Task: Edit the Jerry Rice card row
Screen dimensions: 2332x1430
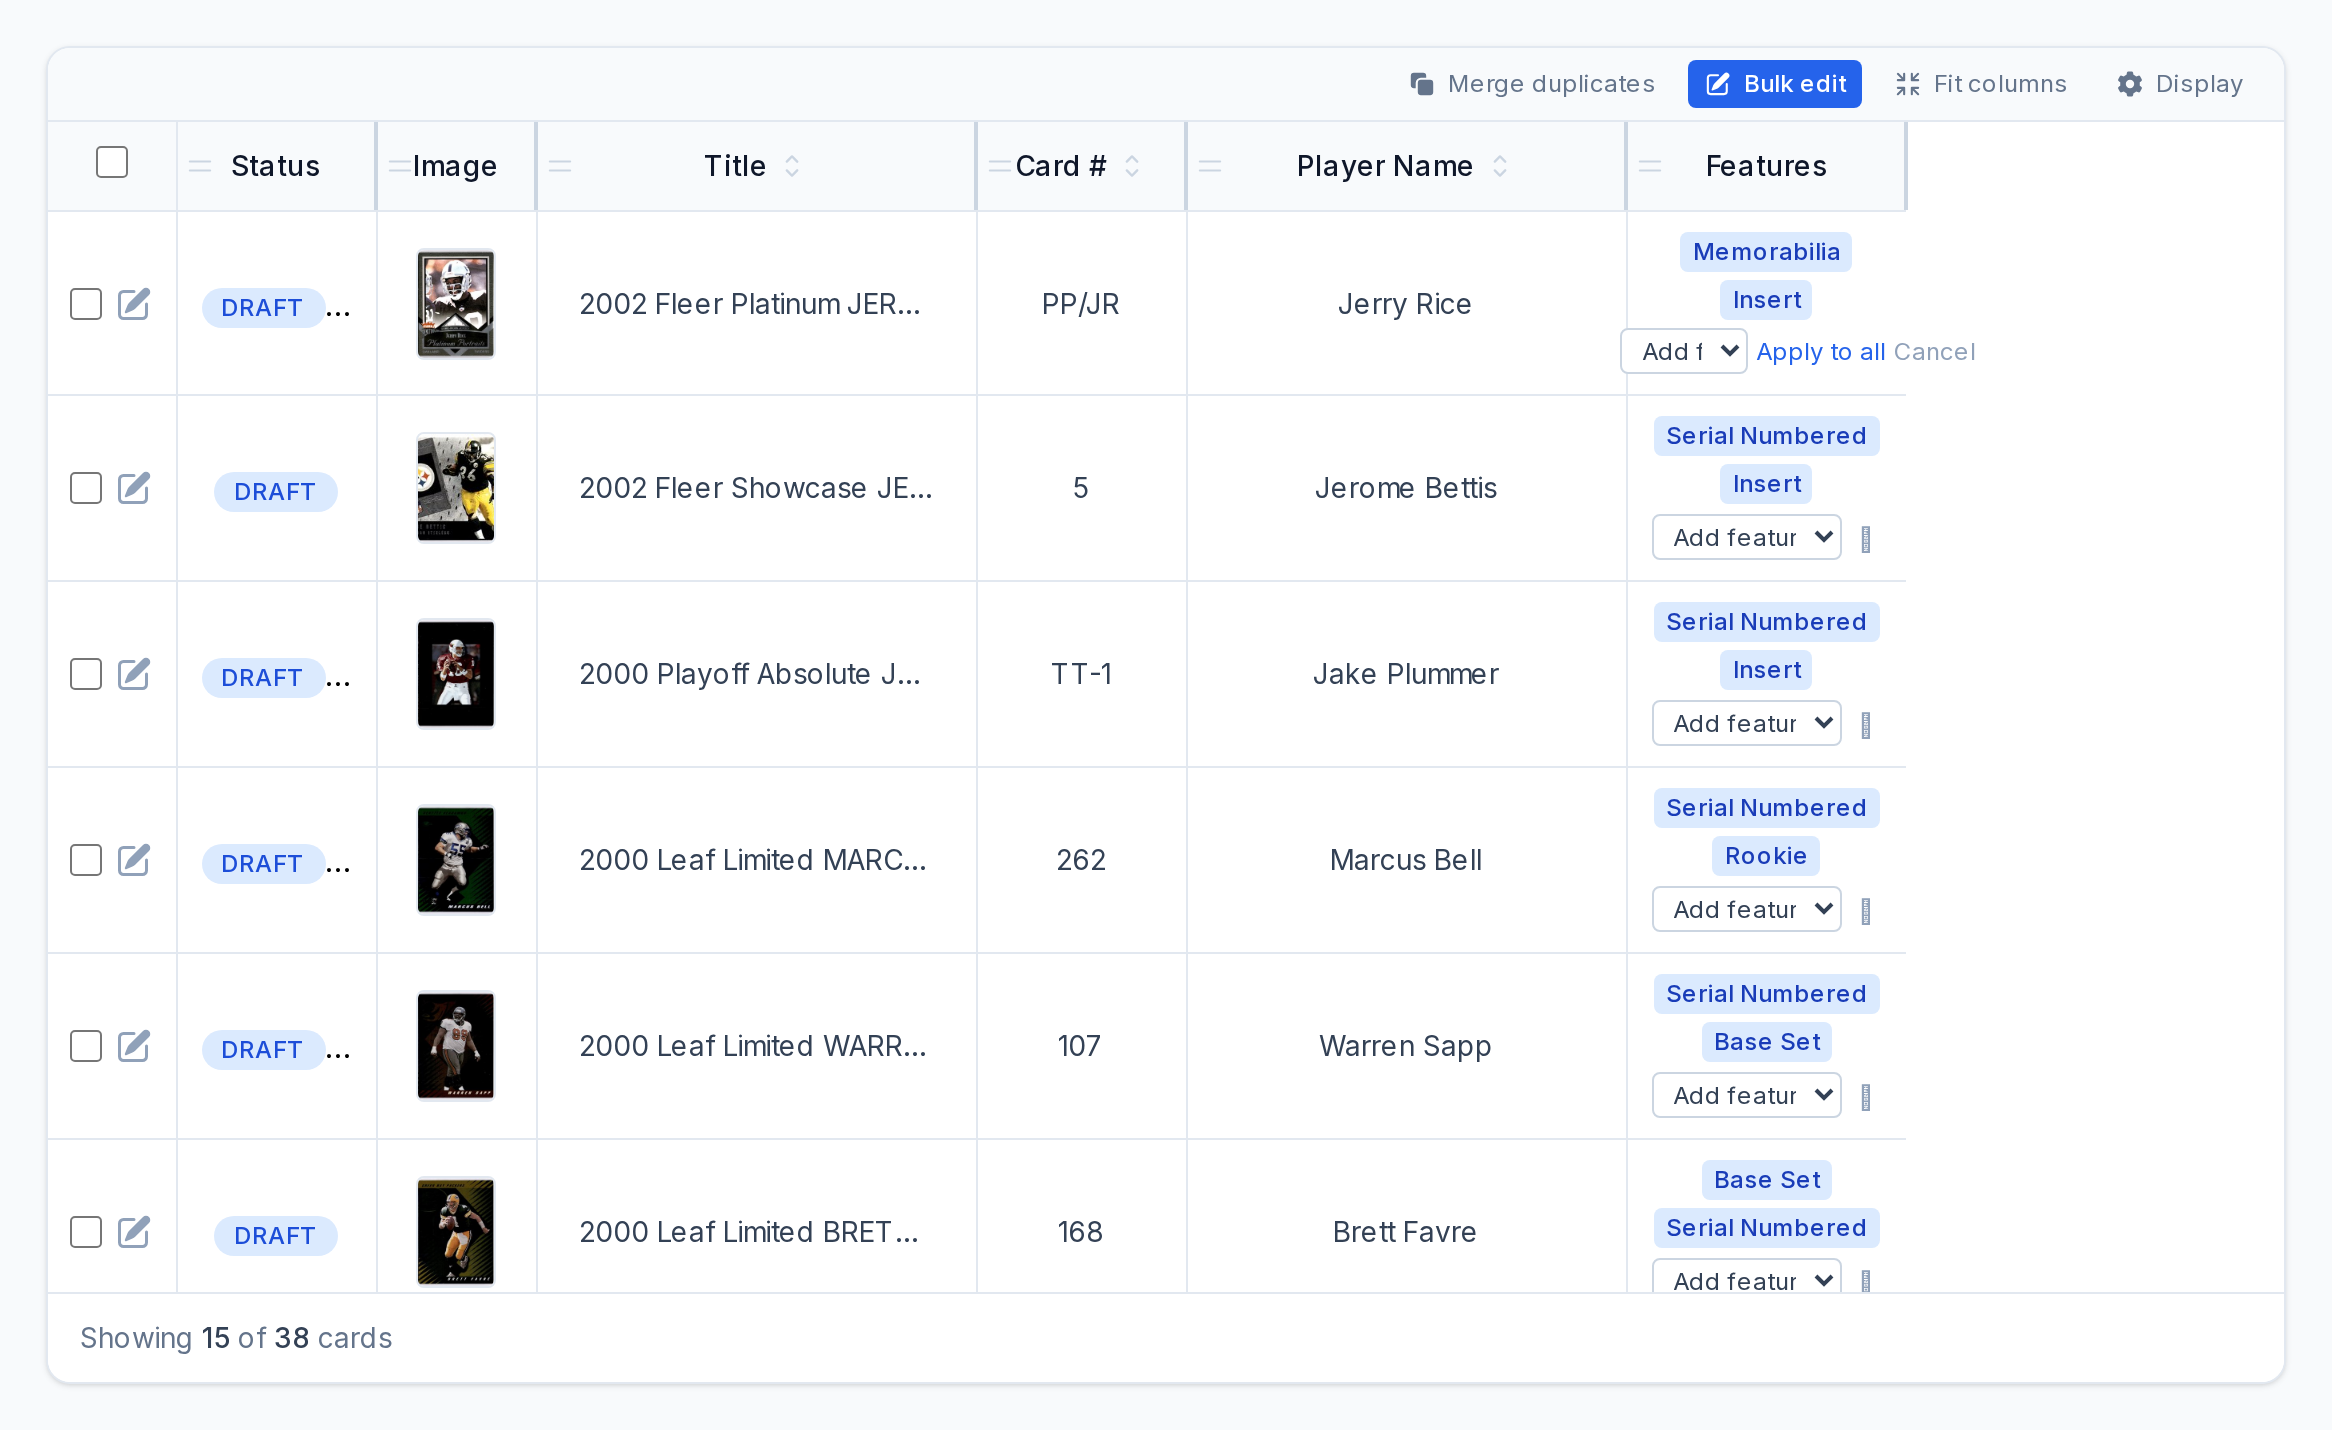Action: (x=134, y=304)
